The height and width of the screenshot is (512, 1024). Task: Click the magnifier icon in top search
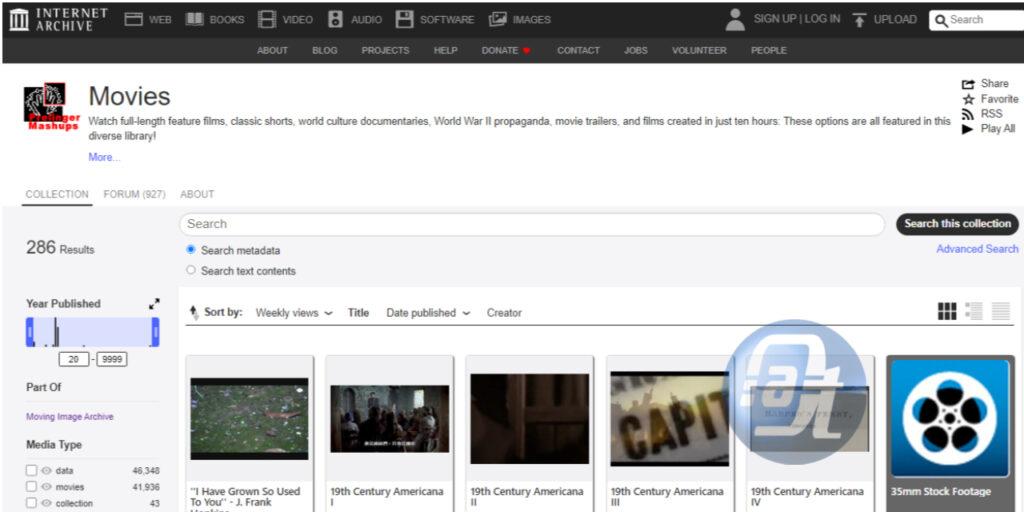(x=941, y=21)
